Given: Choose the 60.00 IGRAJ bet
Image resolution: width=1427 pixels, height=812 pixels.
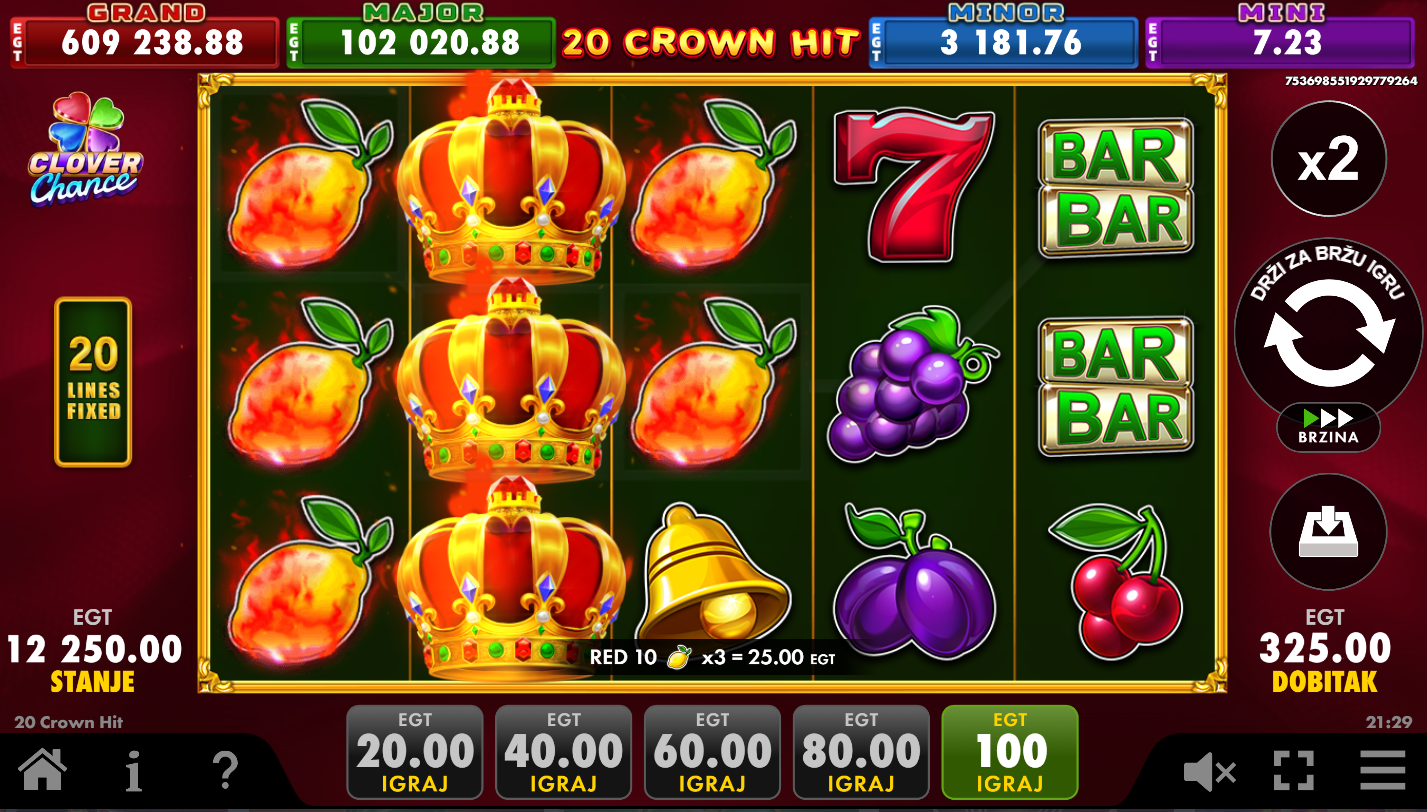Looking at the screenshot, I should [x=713, y=752].
